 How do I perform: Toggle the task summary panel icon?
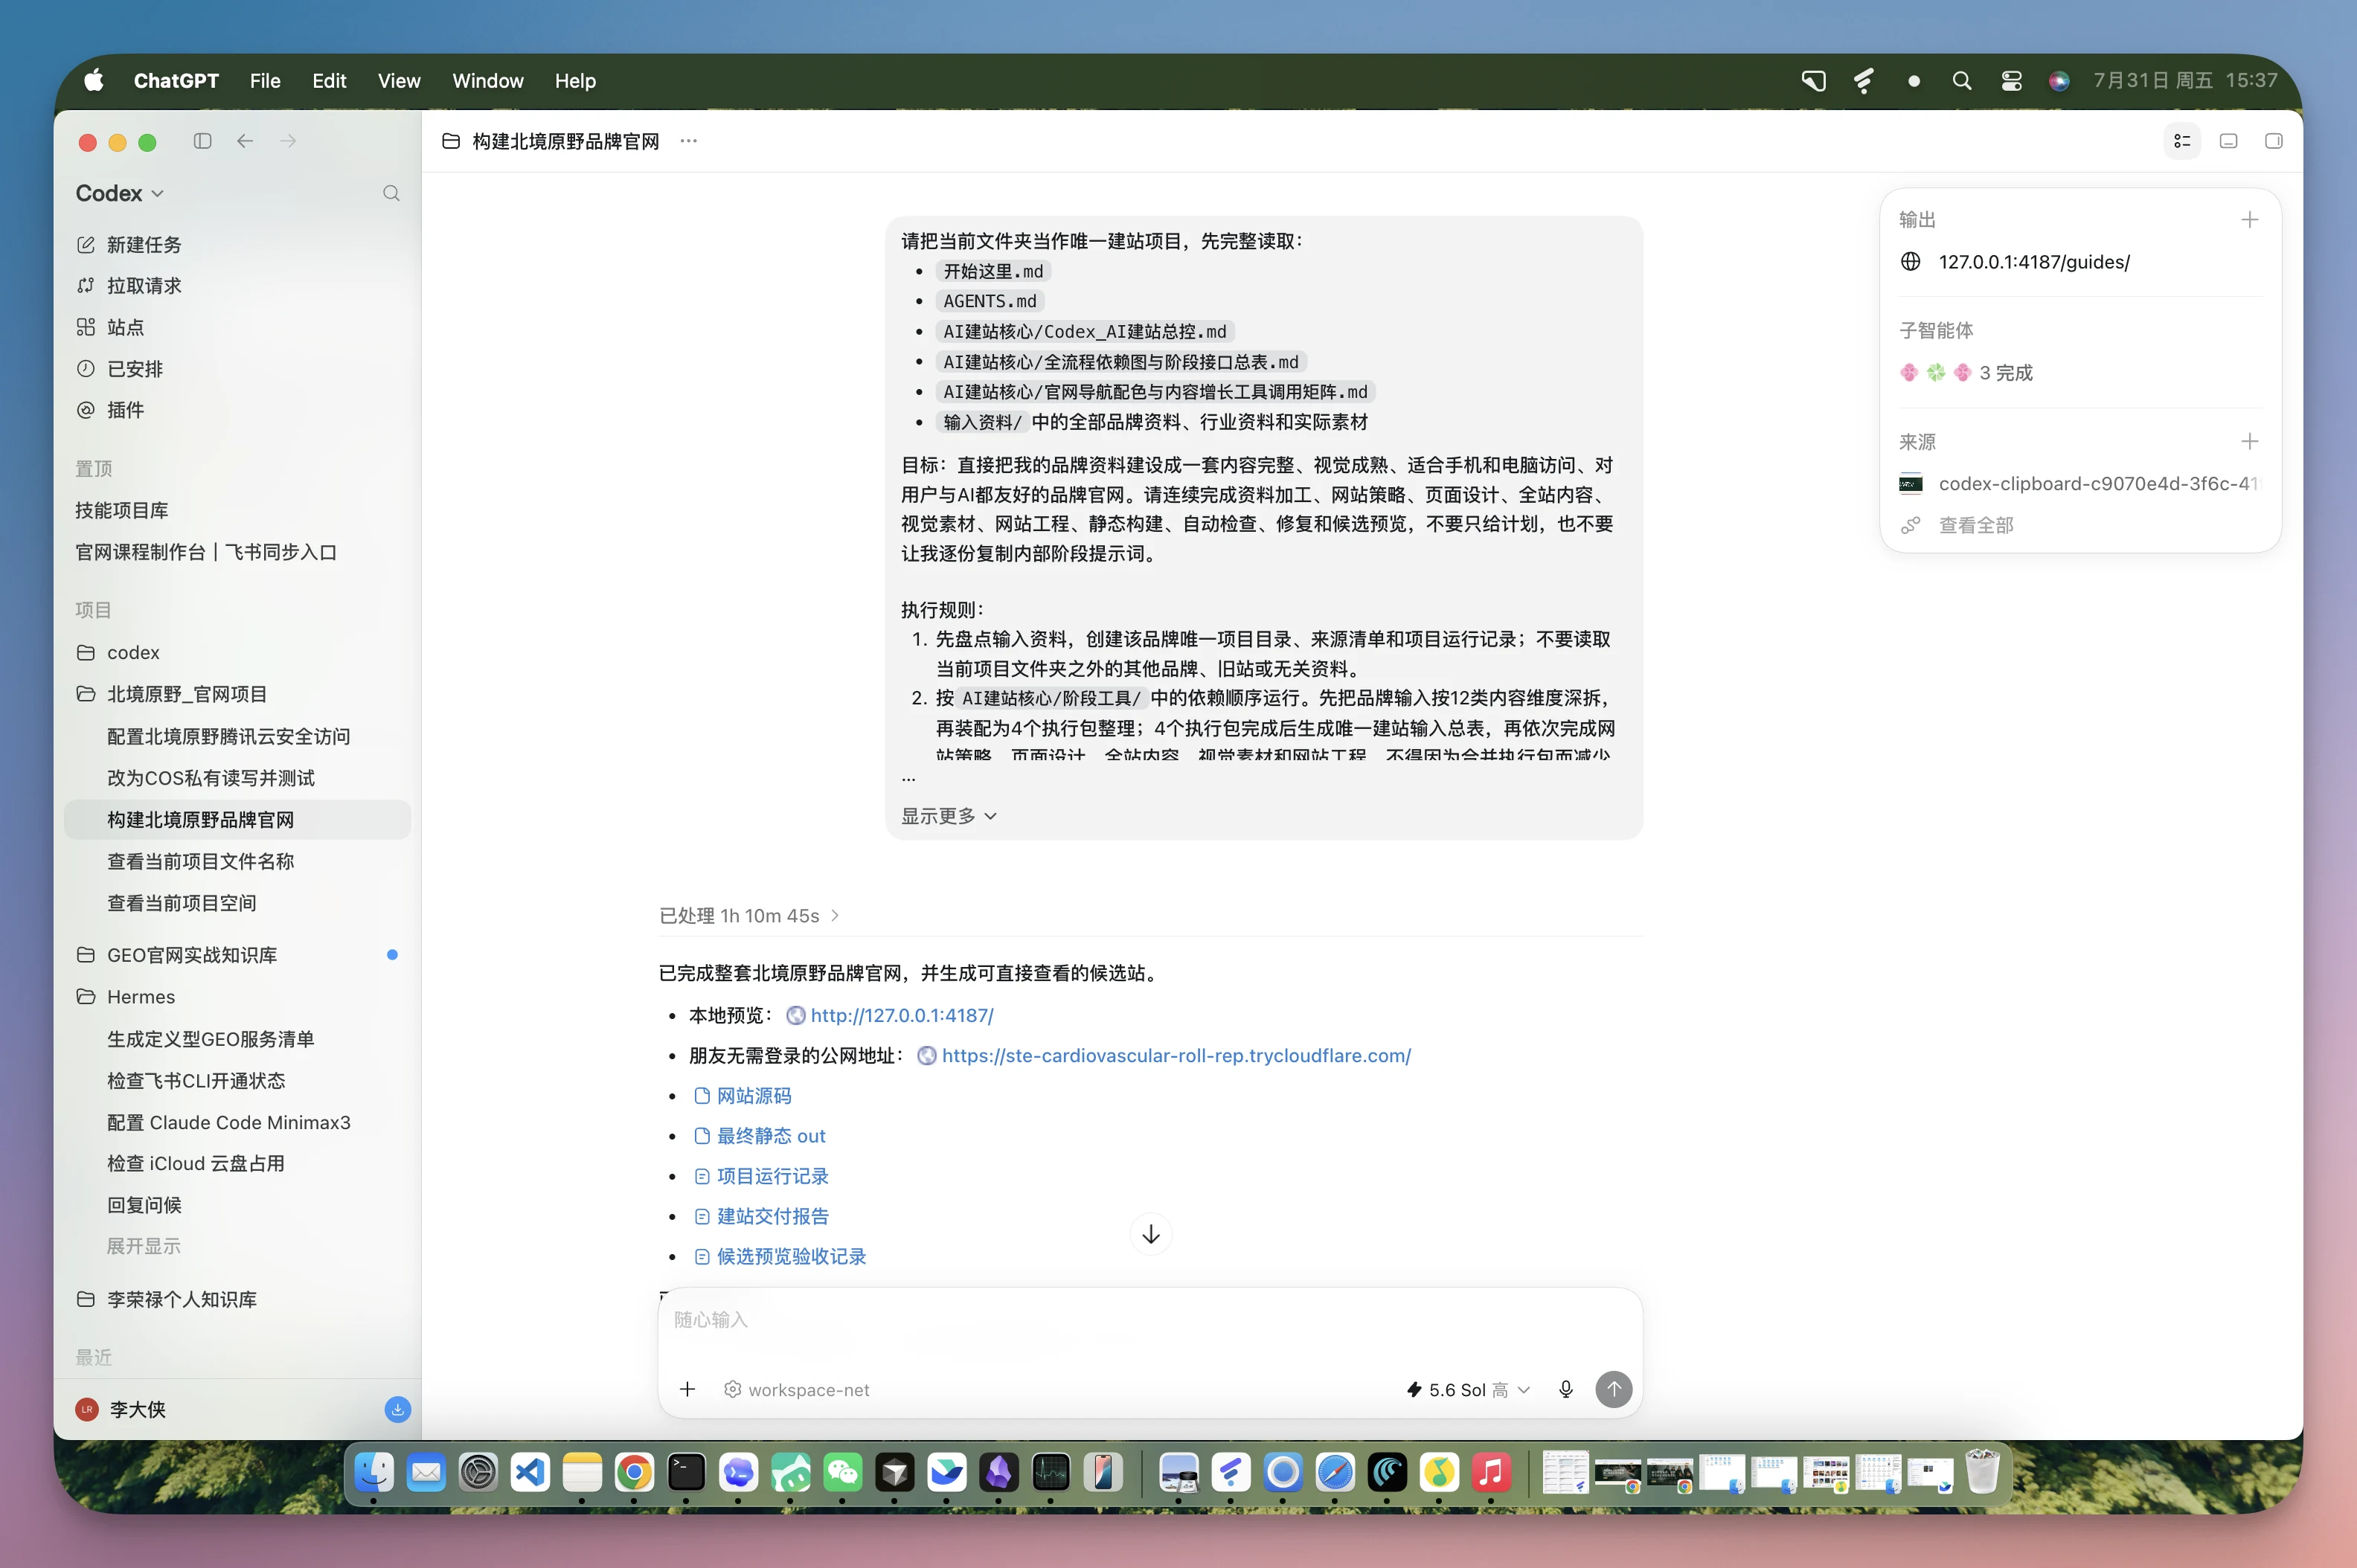pos(2182,141)
